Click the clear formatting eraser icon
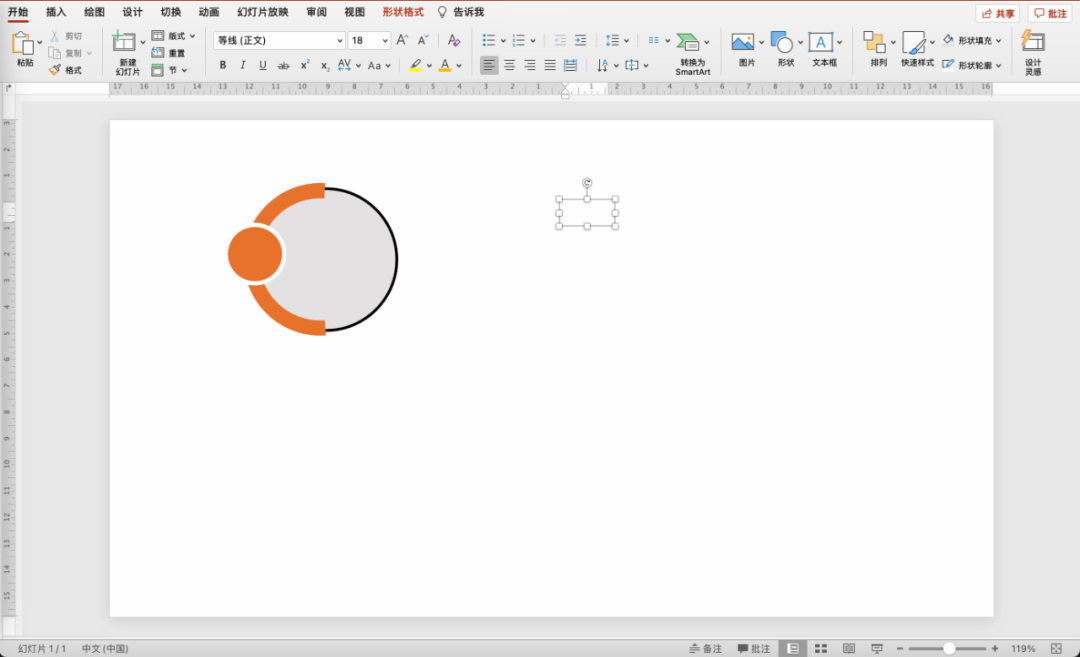The height and width of the screenshot is (657, 1080). [453, 41]
